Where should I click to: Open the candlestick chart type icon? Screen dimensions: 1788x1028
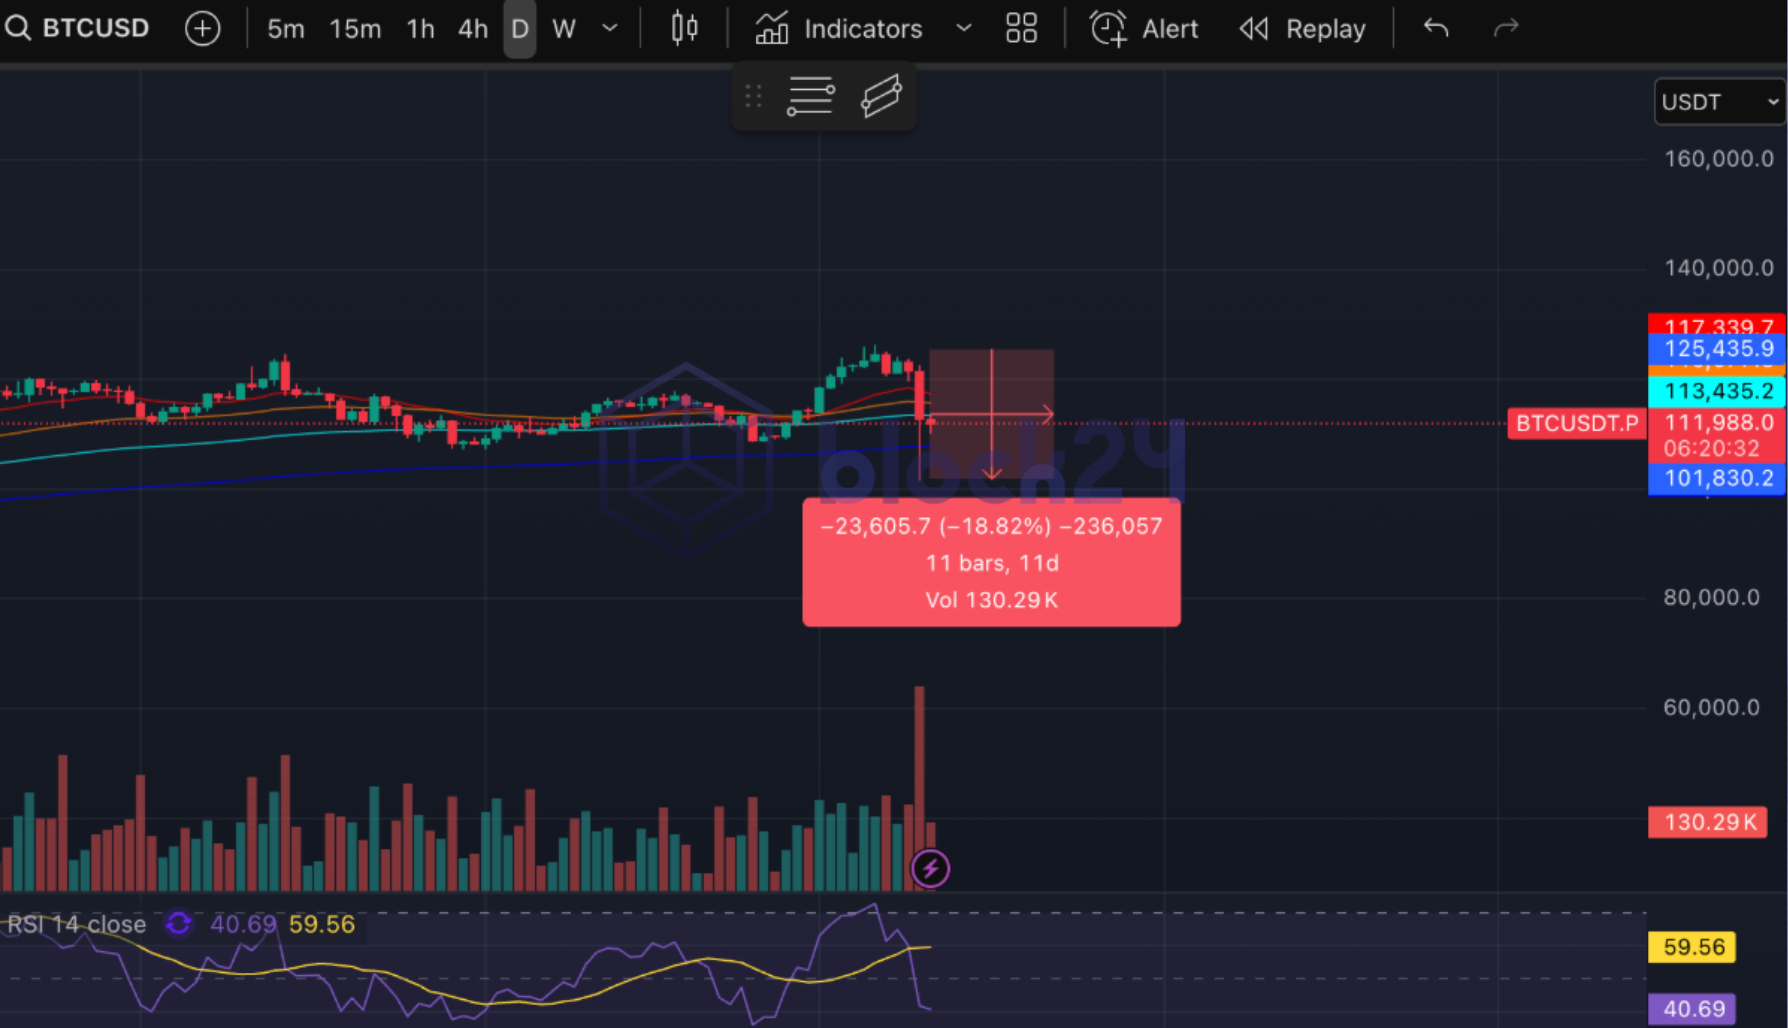pos(684,29)
